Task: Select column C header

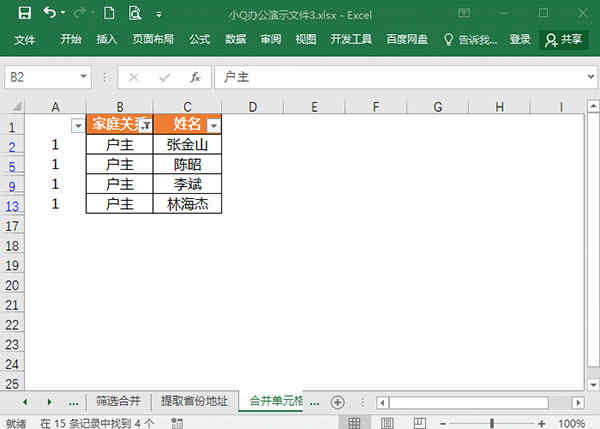Action: 188,107
